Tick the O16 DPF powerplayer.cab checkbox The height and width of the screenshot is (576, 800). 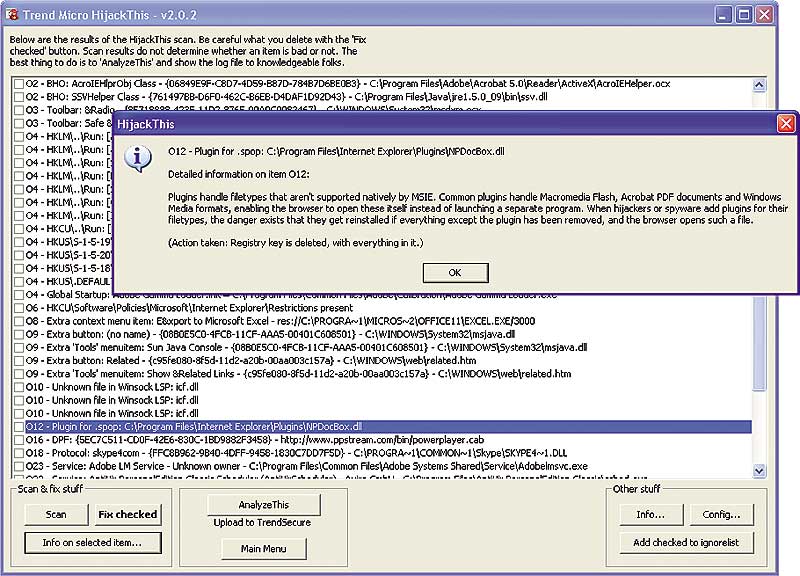point(19,440)
